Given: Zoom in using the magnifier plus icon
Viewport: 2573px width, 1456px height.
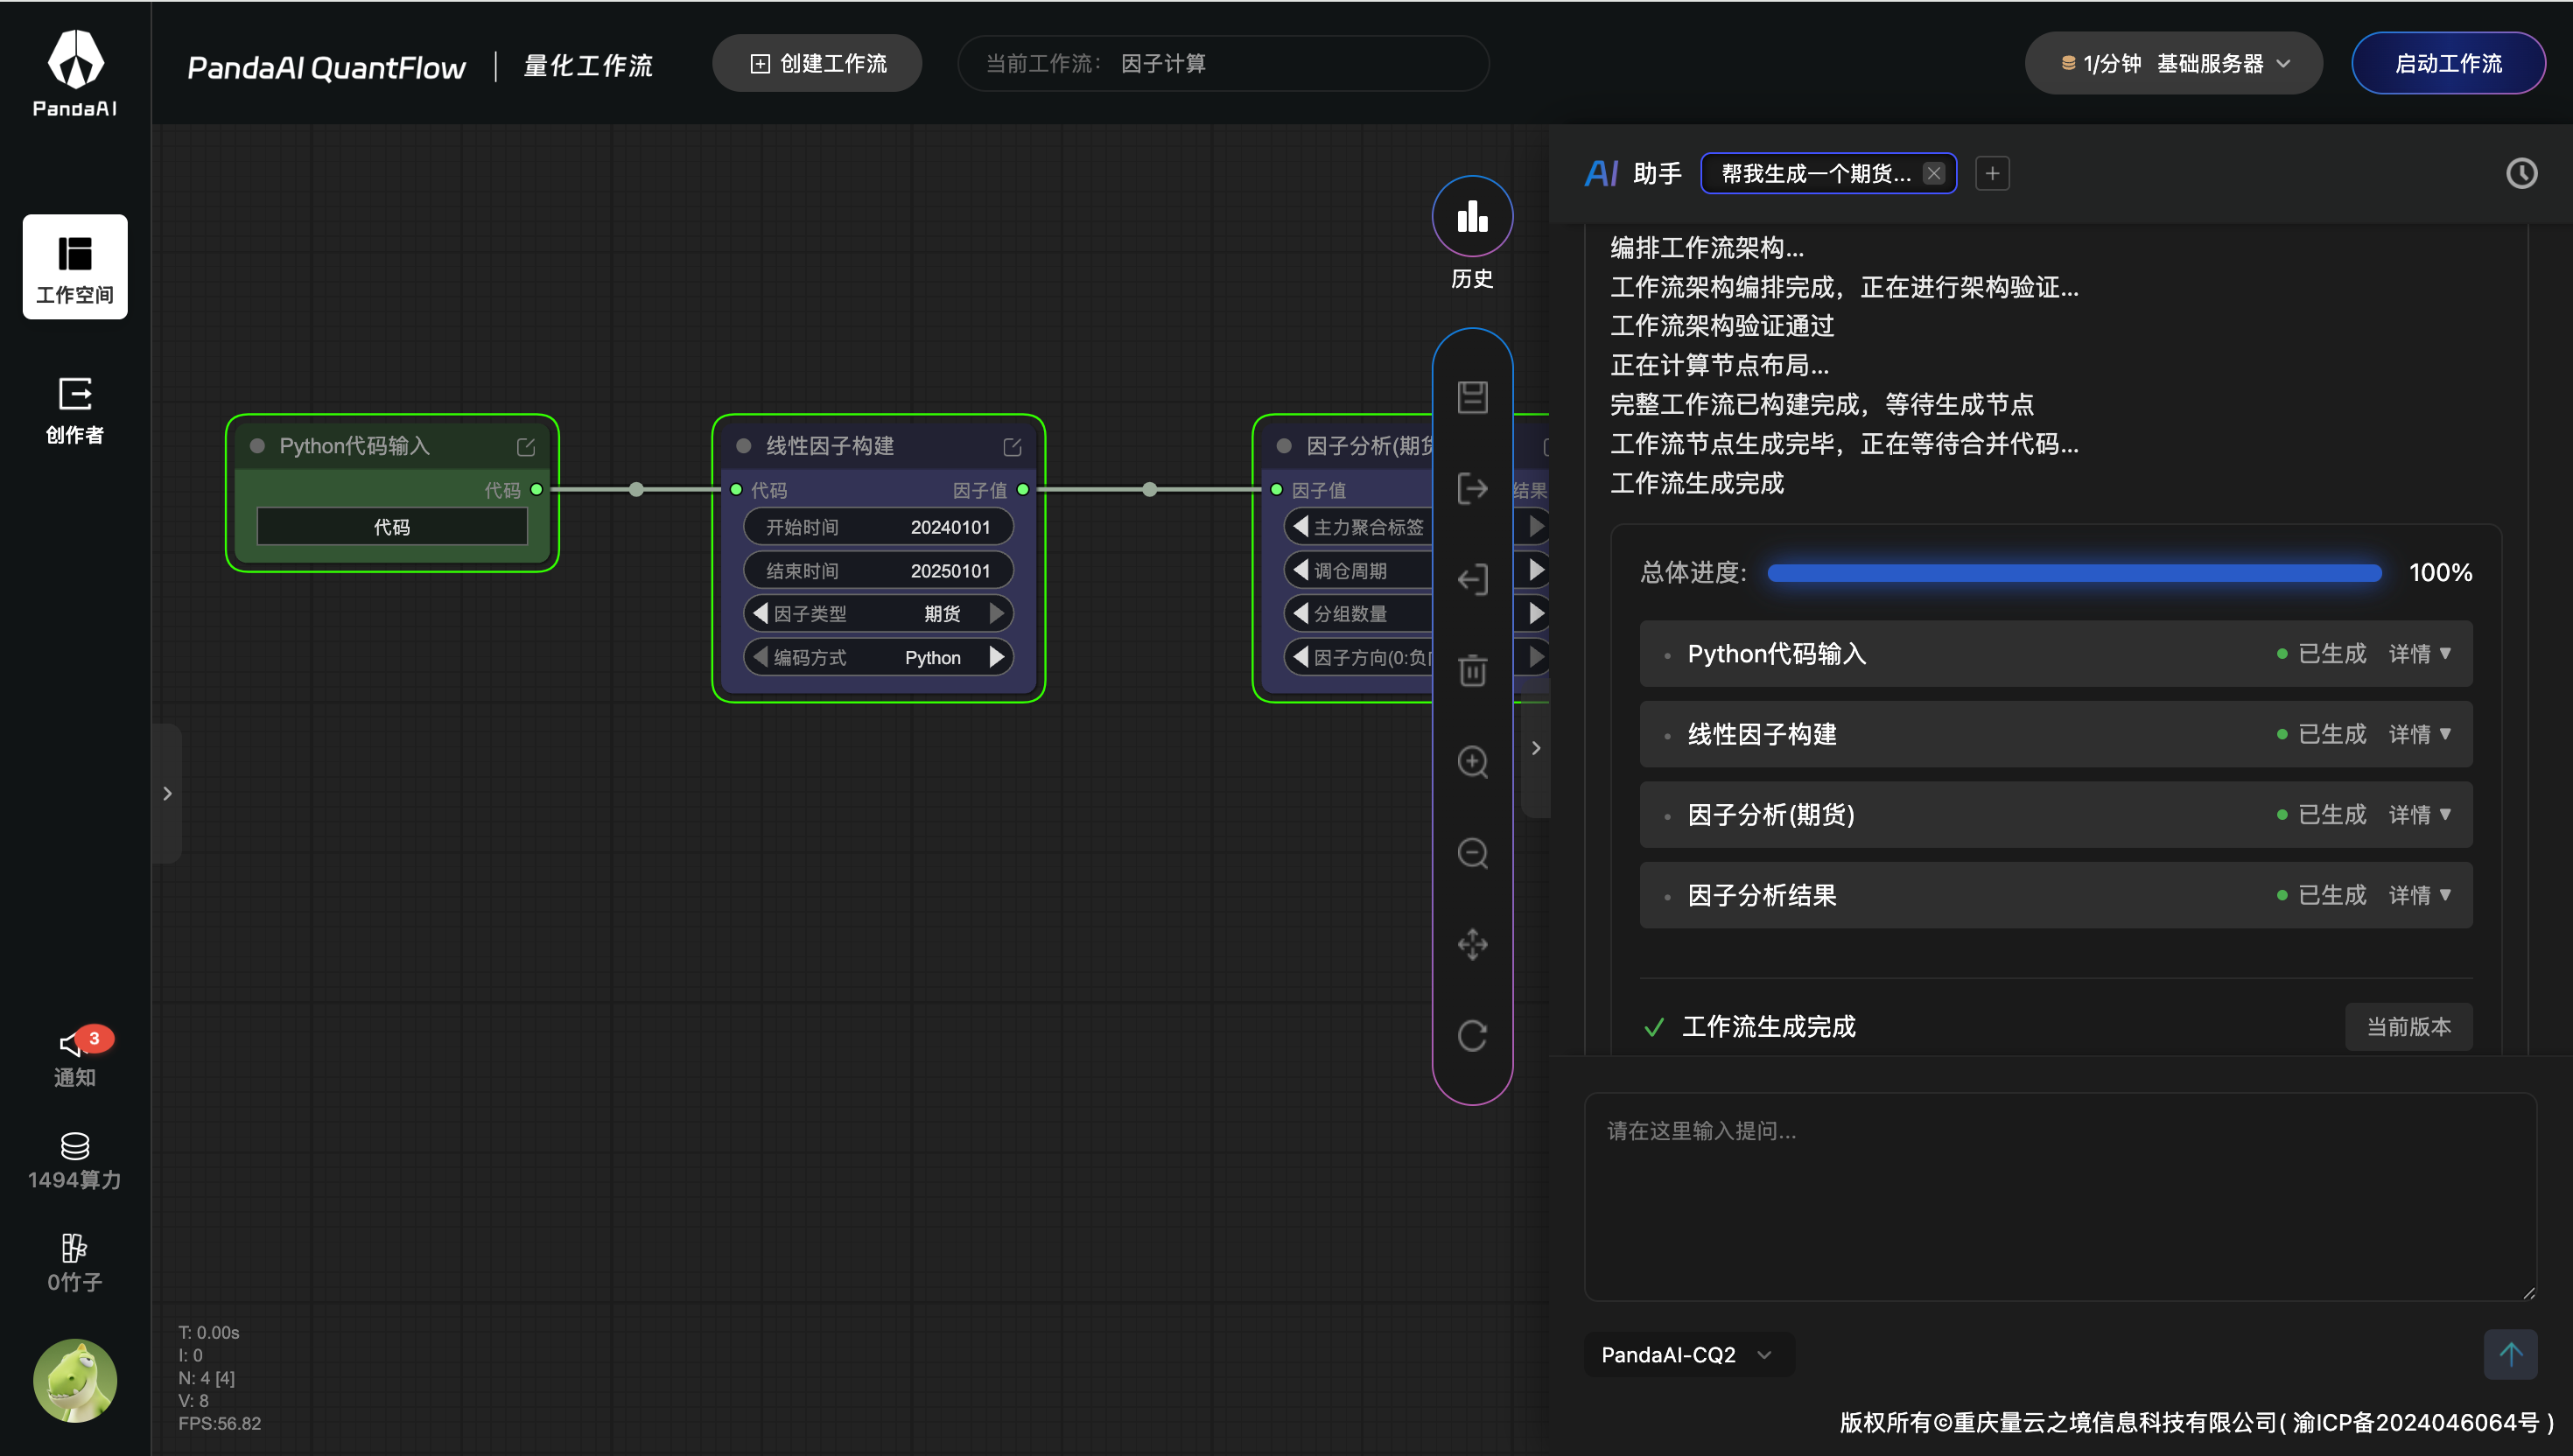Looking at the screenshot, I should tap(1472, 762).
